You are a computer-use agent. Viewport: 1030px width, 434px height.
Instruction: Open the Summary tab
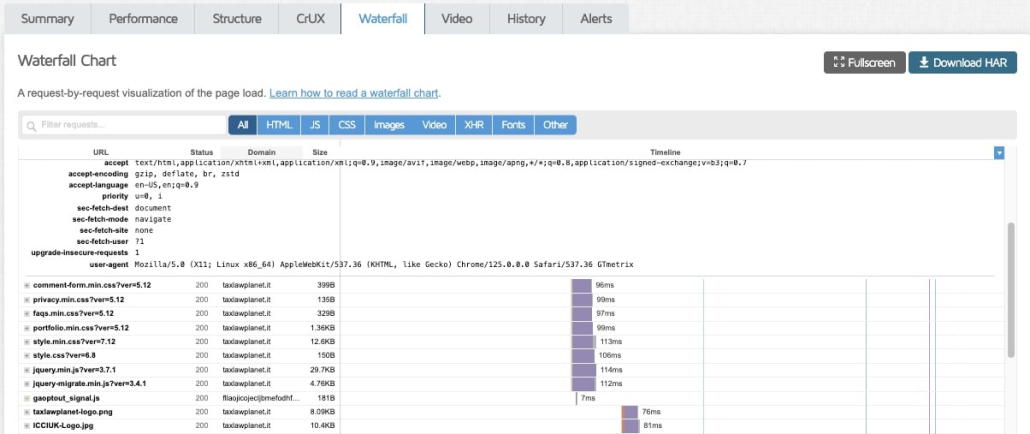coord(46,19)
